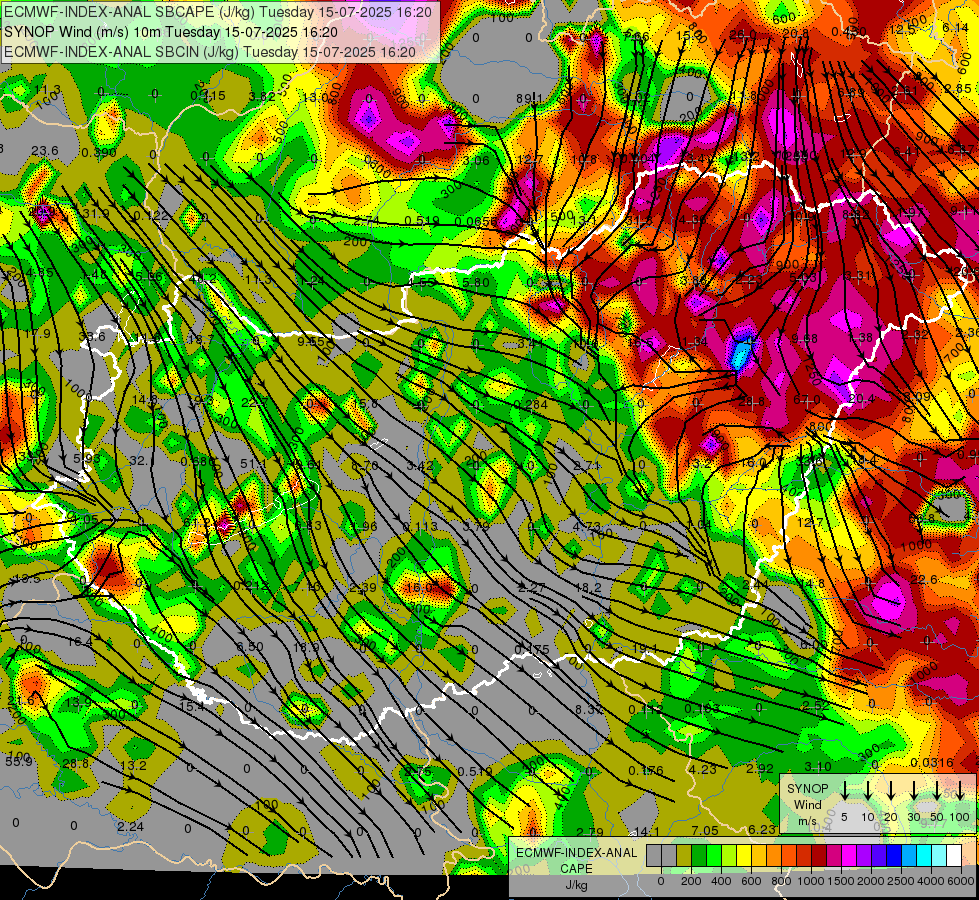The image size is (979, 900).
Task: Click the 16.4 value on the map
Action: pos(79,641)
